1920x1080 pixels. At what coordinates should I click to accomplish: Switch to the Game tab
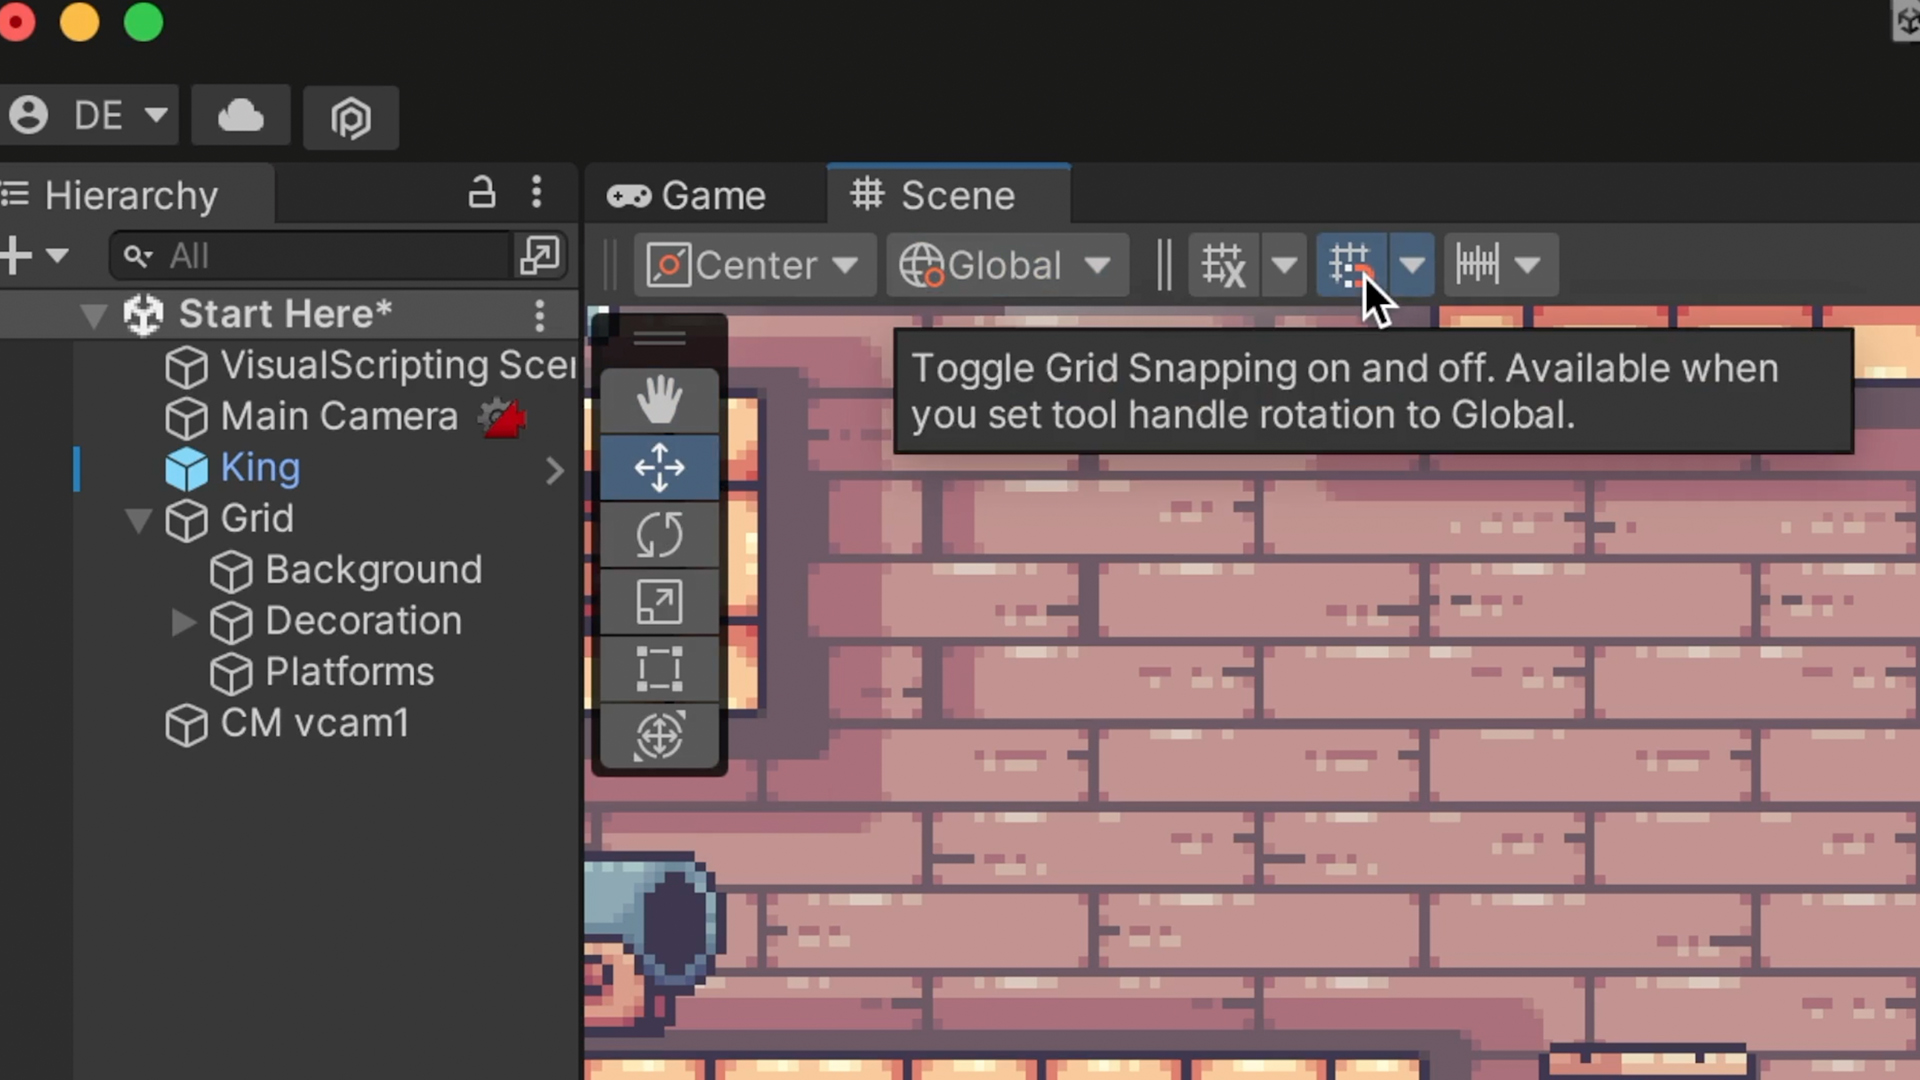pyautogui.click(x=687, y=195)
